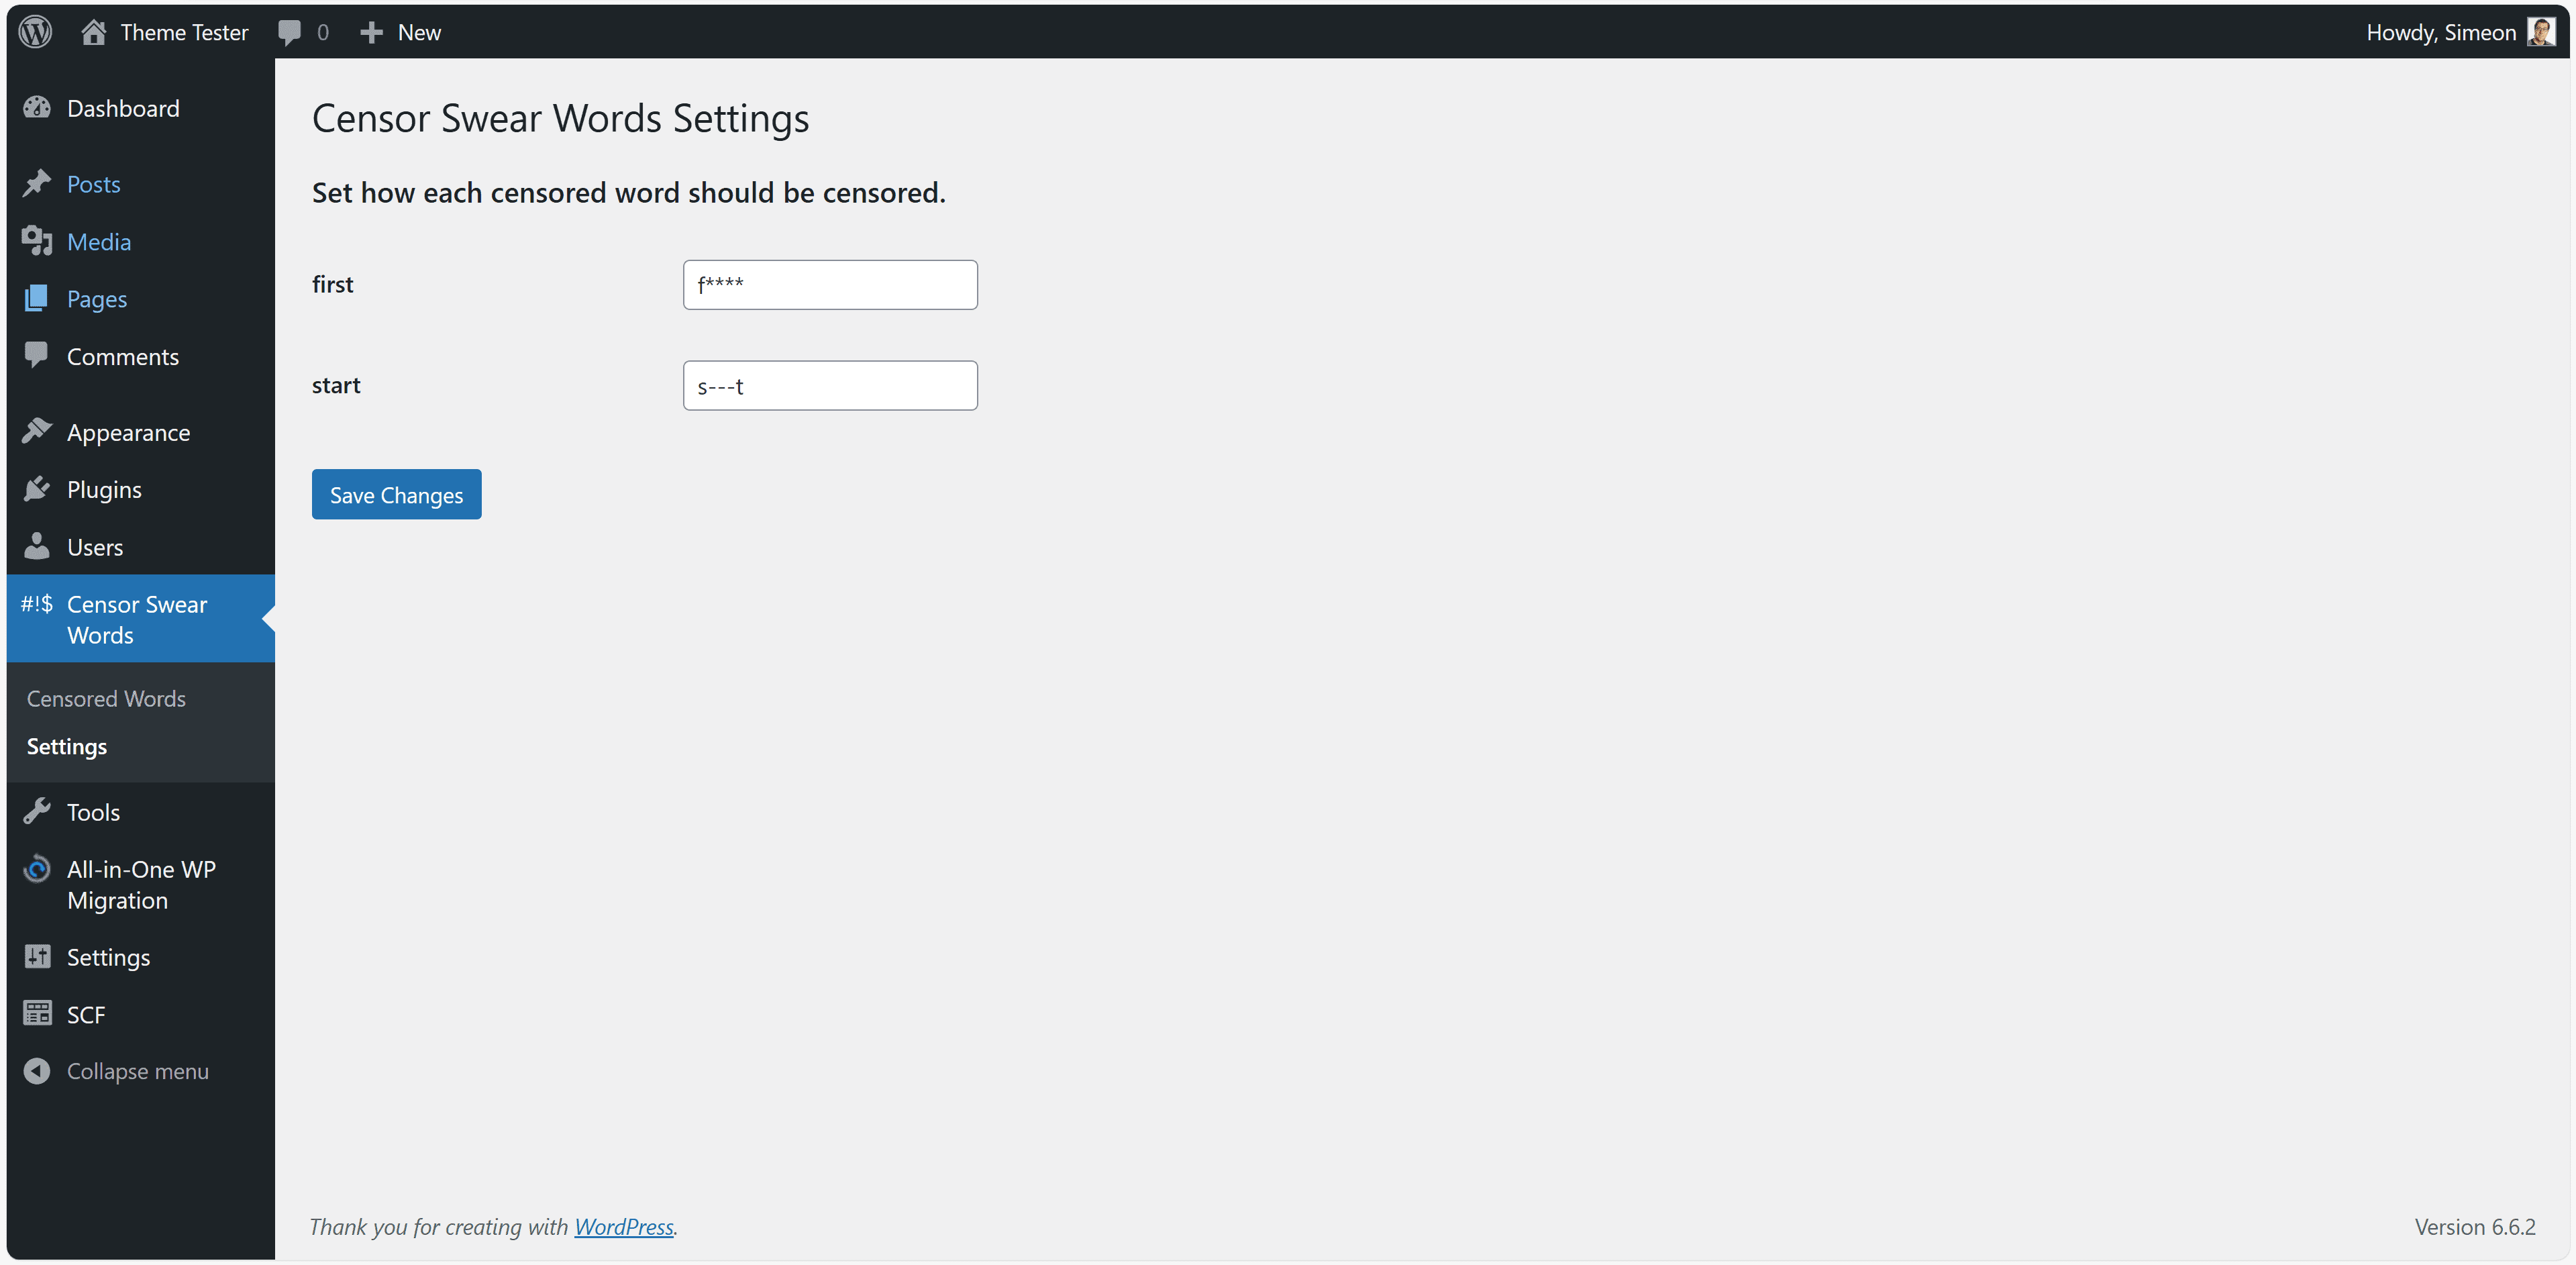Open Pages using the pages icon
The width and height of the screenshot is (2576, 1265).
tap(37, 298)
